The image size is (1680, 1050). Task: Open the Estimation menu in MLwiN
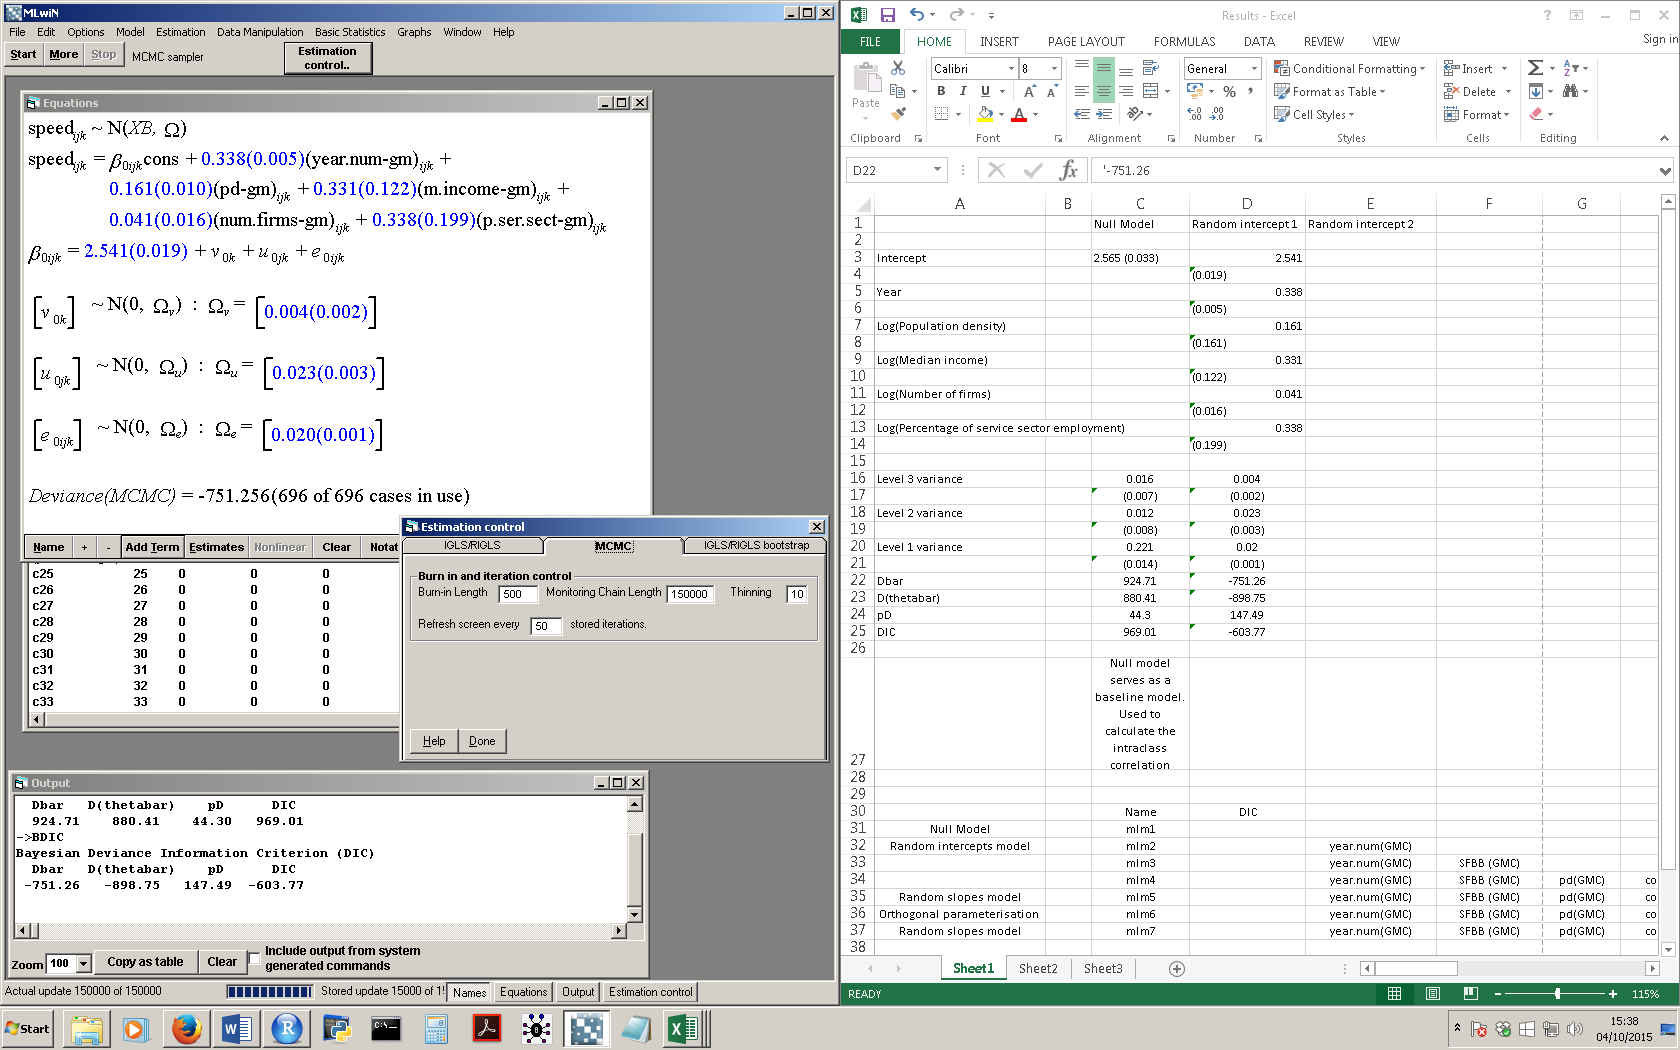click(x=180, y=32)
